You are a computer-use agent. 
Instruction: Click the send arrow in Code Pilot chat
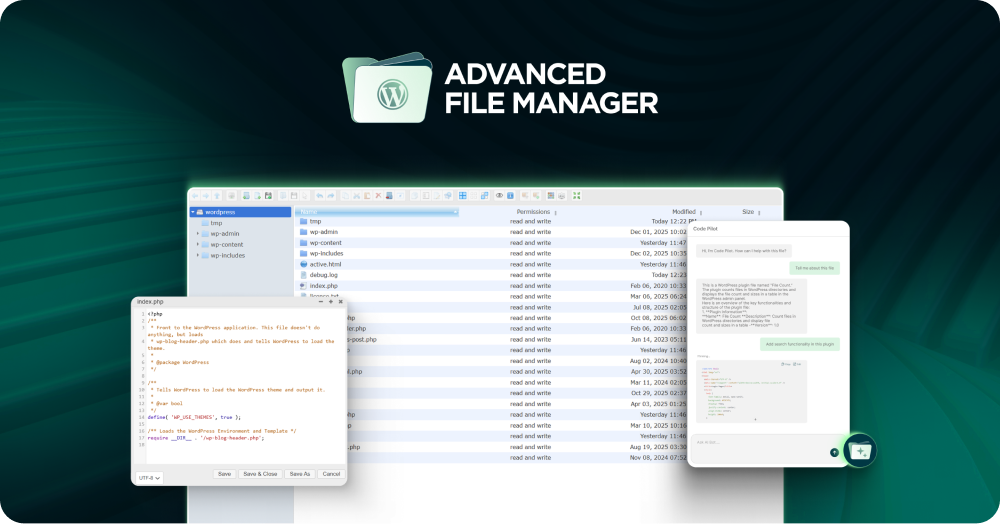(x=834, y=452)
